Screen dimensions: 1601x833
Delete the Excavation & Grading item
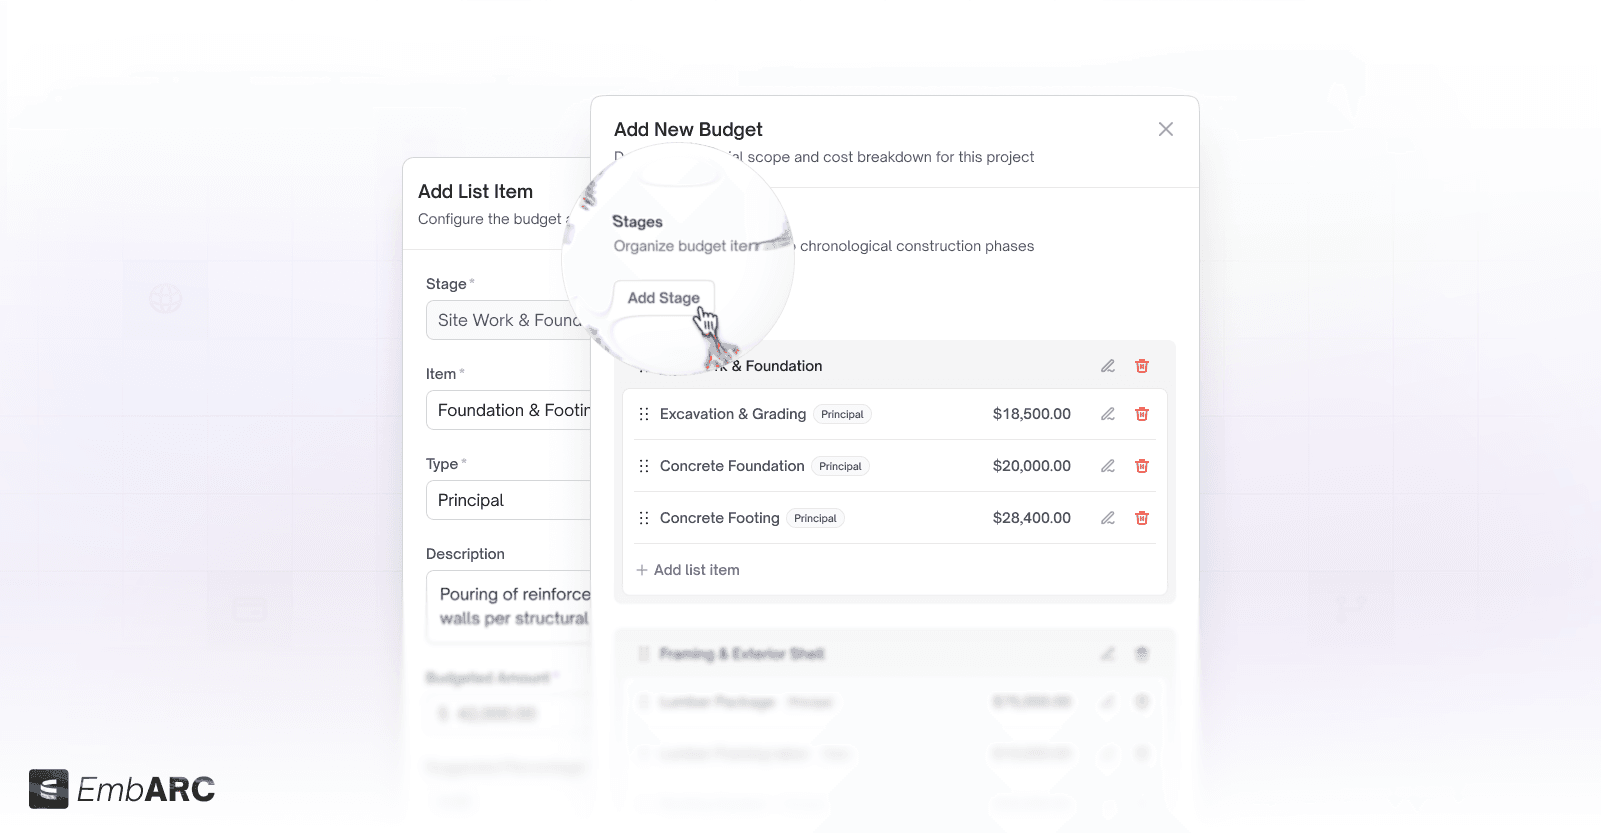click(1142, 413)
